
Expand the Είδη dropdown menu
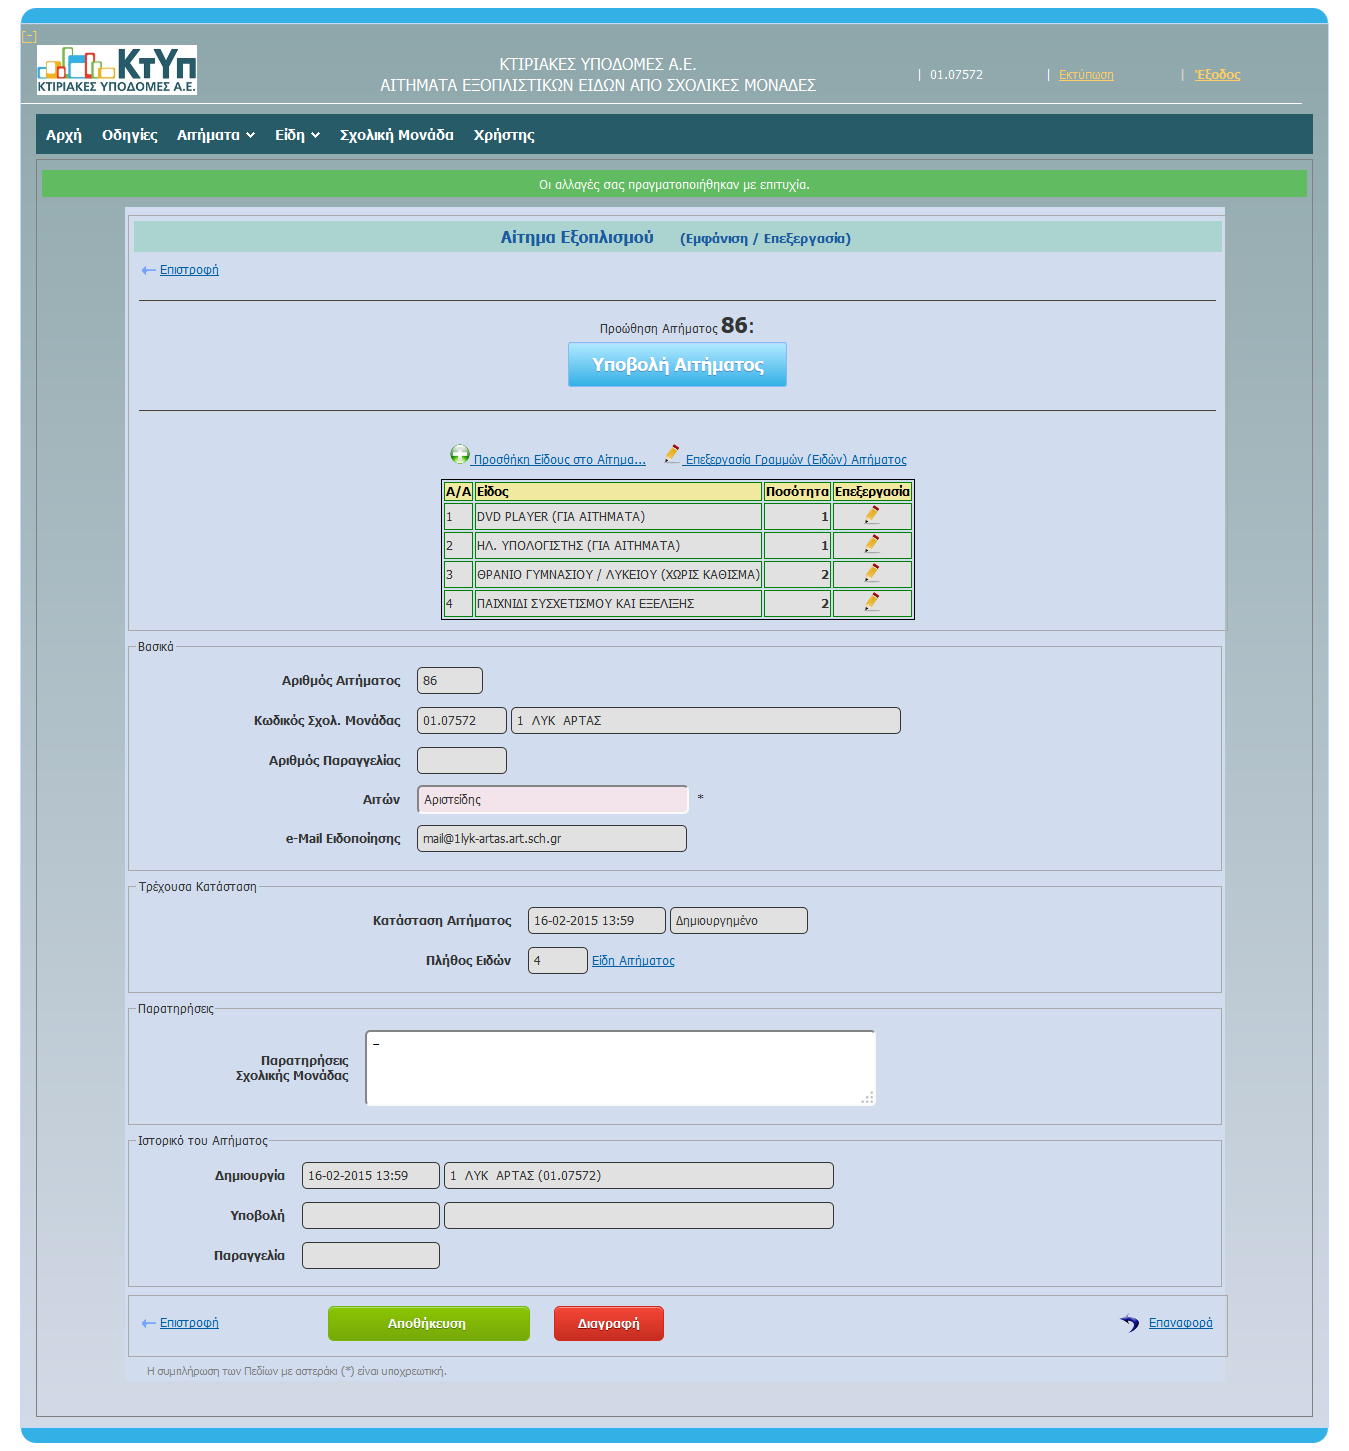click(x=297, y=135)
